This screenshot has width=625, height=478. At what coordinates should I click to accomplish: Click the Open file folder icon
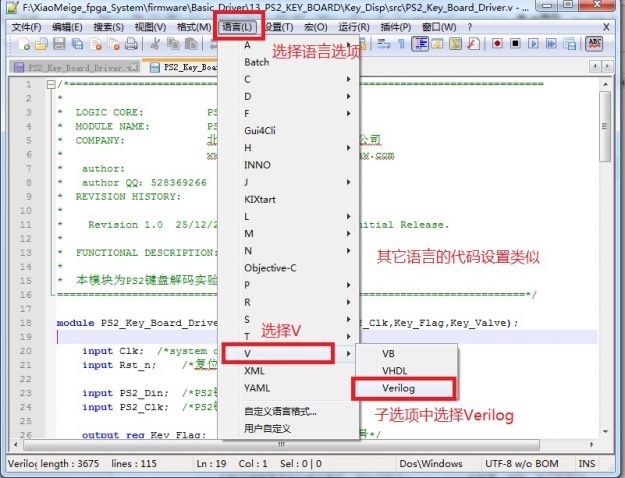tap(41, 44)
